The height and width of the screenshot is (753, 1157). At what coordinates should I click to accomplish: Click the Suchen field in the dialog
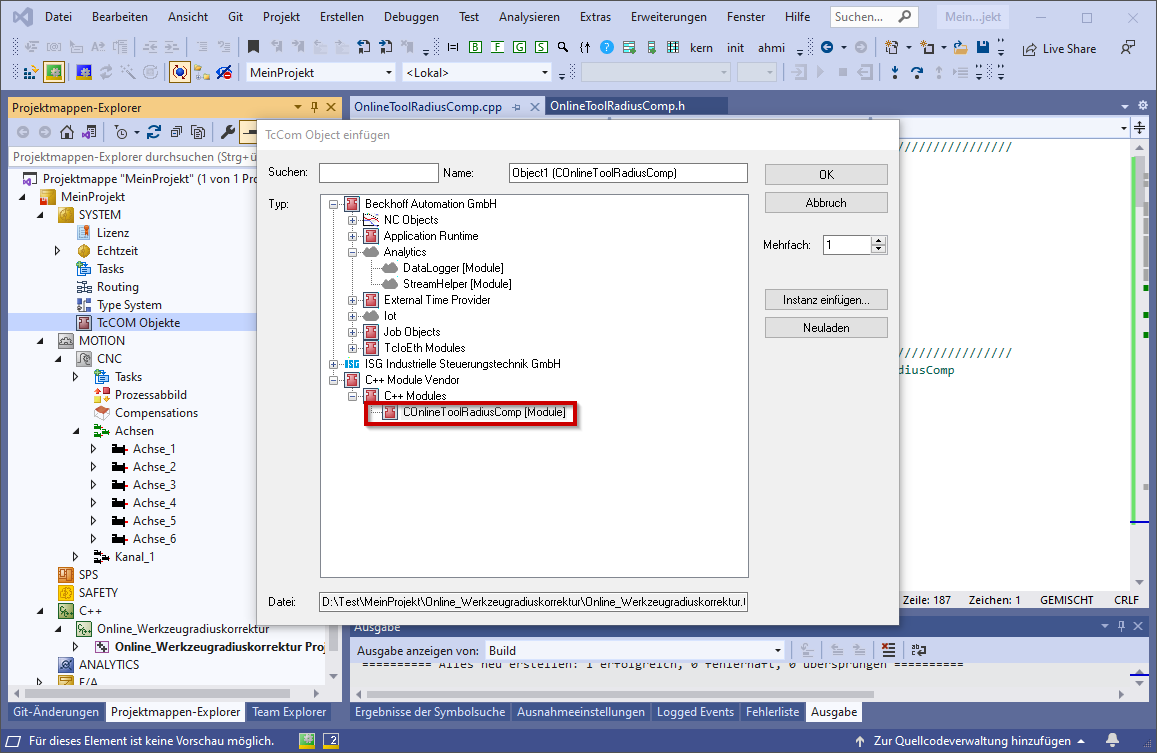coord(379,173)
